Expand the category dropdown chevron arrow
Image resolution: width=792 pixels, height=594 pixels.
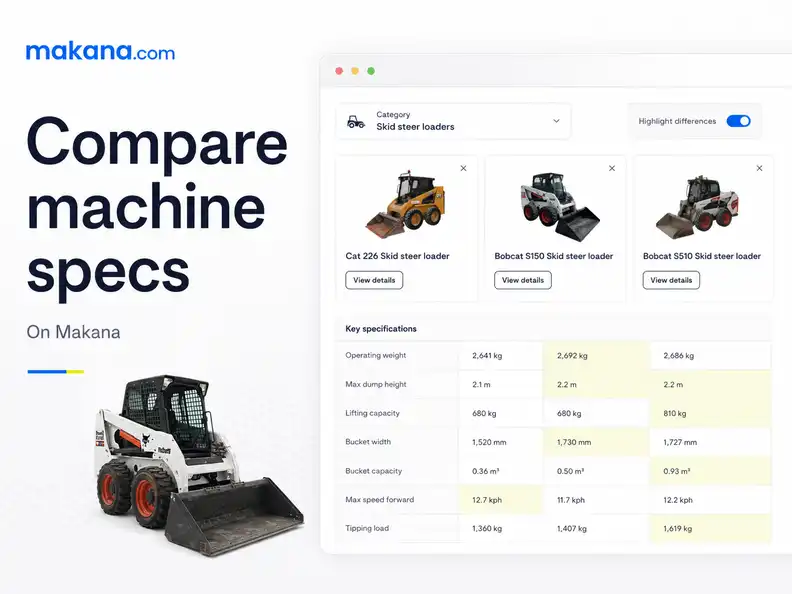point(556,121)
